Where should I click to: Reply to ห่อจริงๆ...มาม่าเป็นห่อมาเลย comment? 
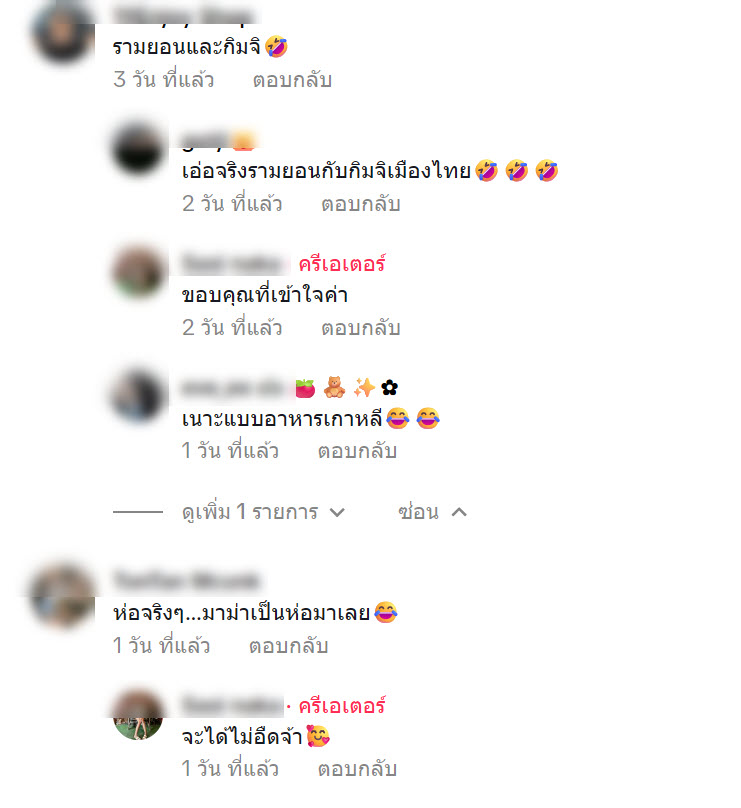(289, 646)
